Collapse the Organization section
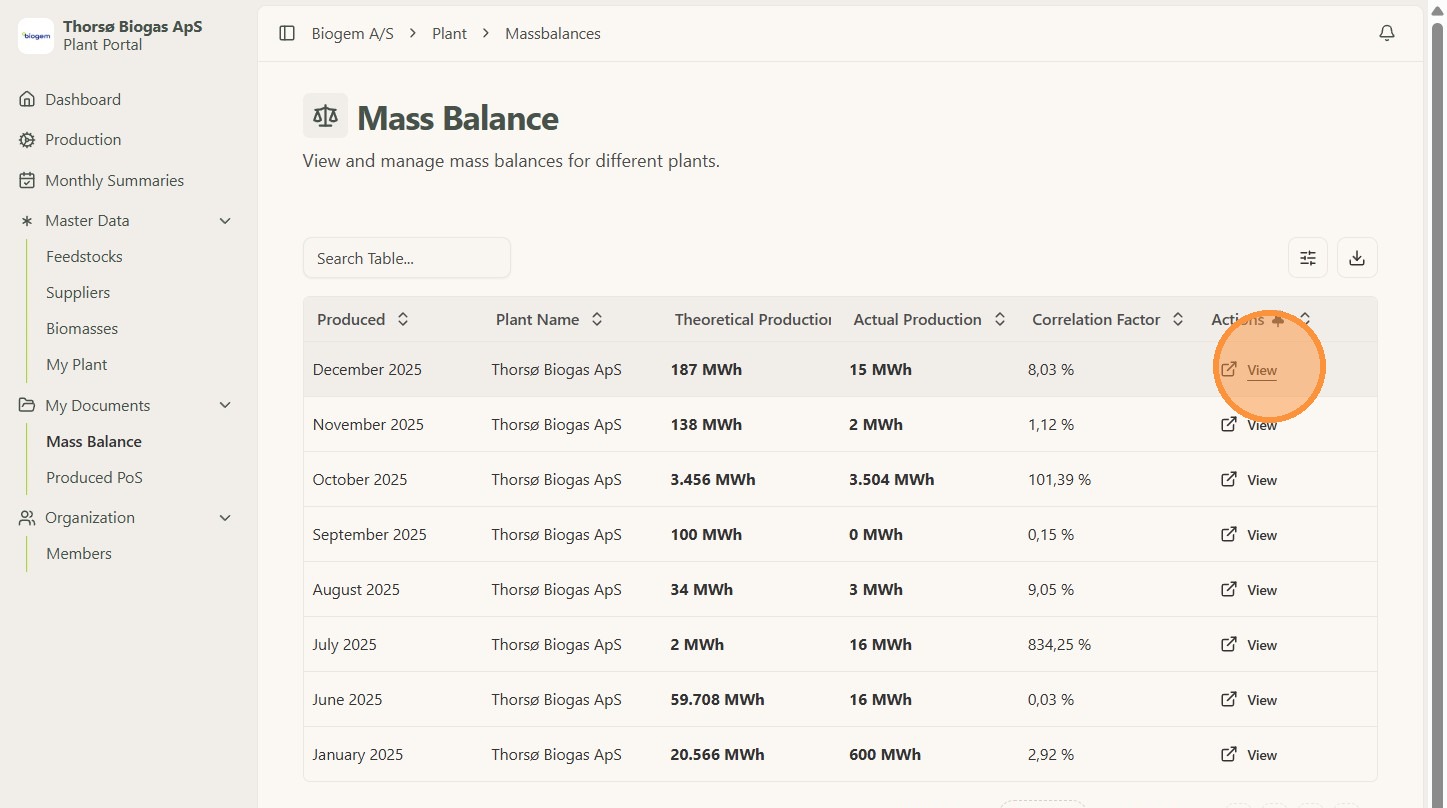Viewport: 1447px width, 808px height. [225, 518]
